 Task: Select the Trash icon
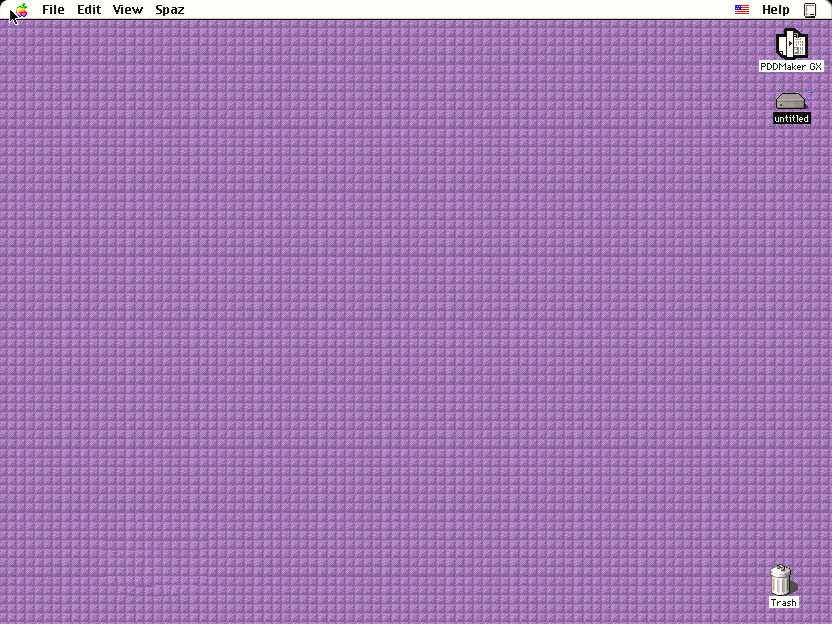click(x=781, y=580)
